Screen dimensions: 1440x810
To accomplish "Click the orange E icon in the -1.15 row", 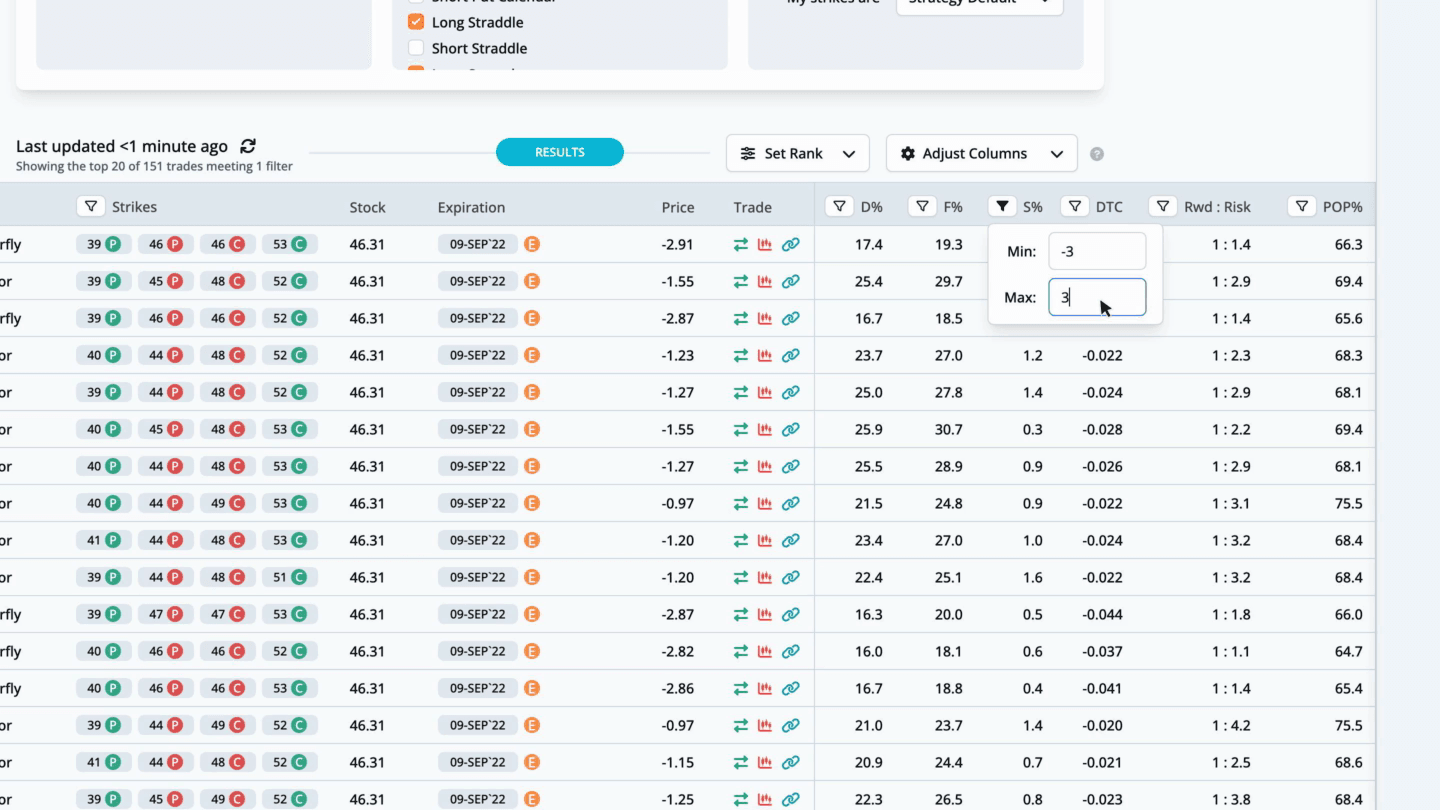I will 532,762.
